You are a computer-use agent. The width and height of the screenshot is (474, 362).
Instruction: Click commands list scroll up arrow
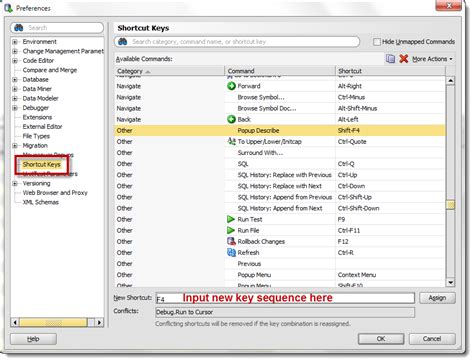[x=450, y=80]
